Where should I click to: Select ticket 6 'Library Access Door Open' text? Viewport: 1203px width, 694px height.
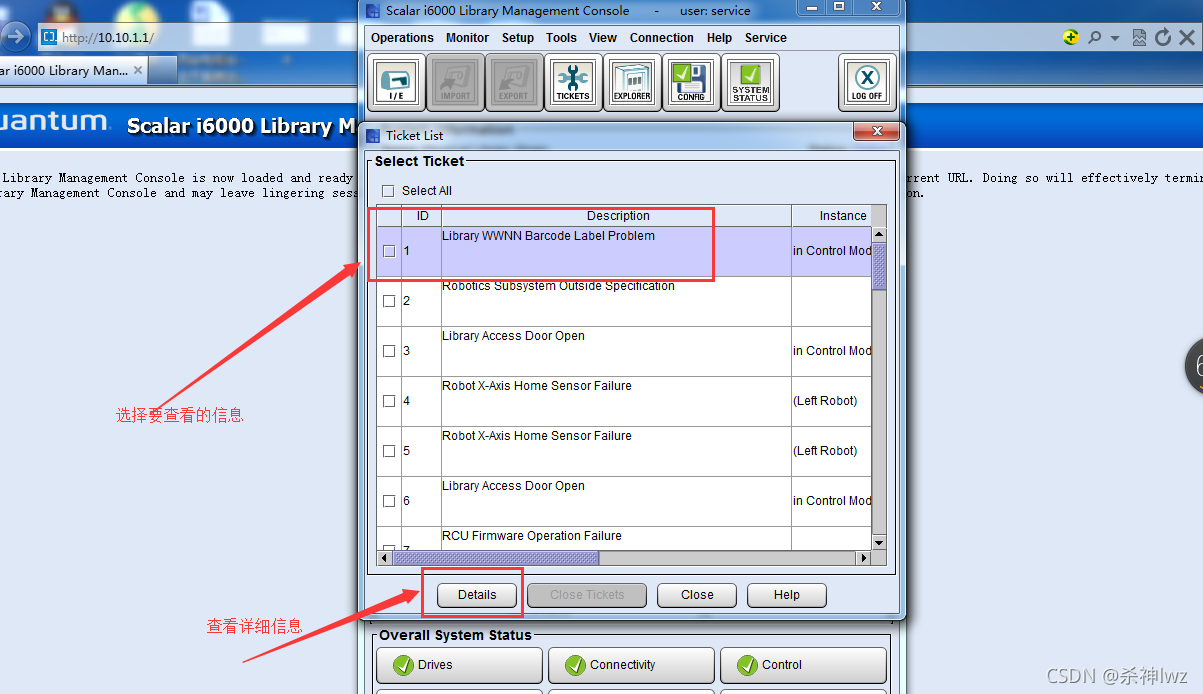coord(514,486)
